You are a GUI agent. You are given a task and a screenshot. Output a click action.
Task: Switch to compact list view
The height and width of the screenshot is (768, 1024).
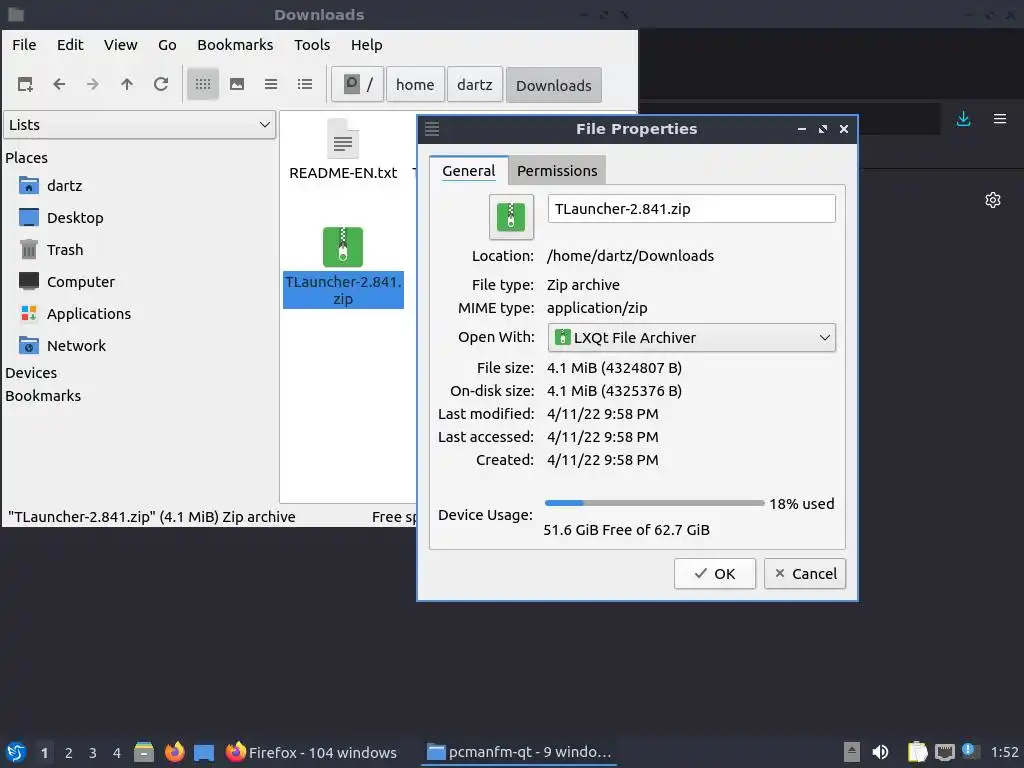(x=271, y=84)
